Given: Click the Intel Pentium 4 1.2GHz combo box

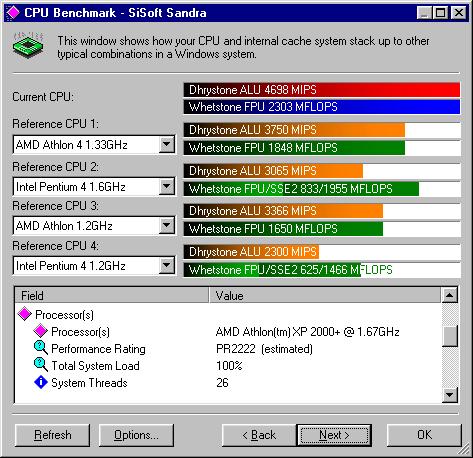Looking at the screenshot, I should pos(94,266).
